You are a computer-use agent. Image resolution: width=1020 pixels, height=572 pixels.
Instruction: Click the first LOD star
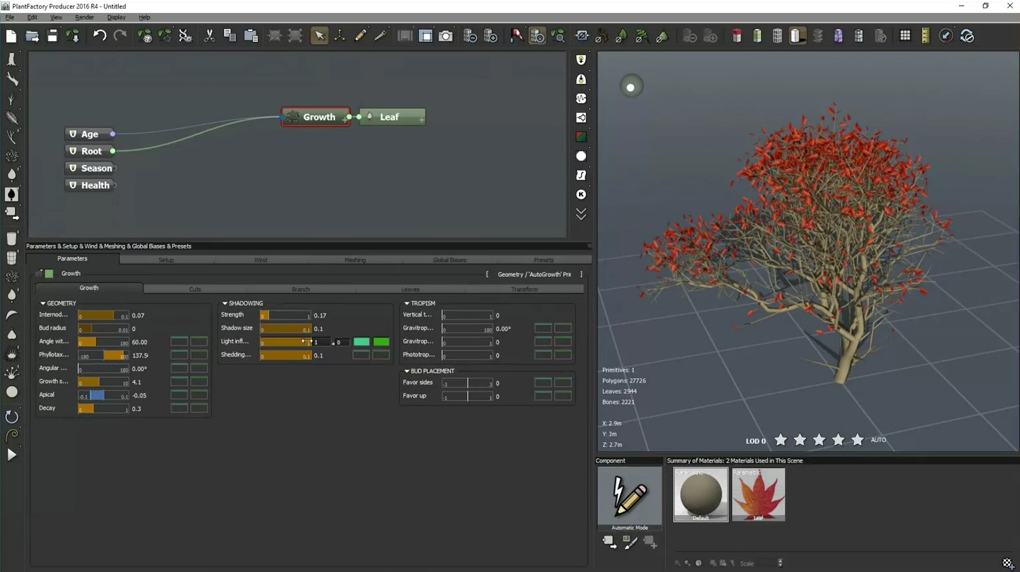[781, 440]
